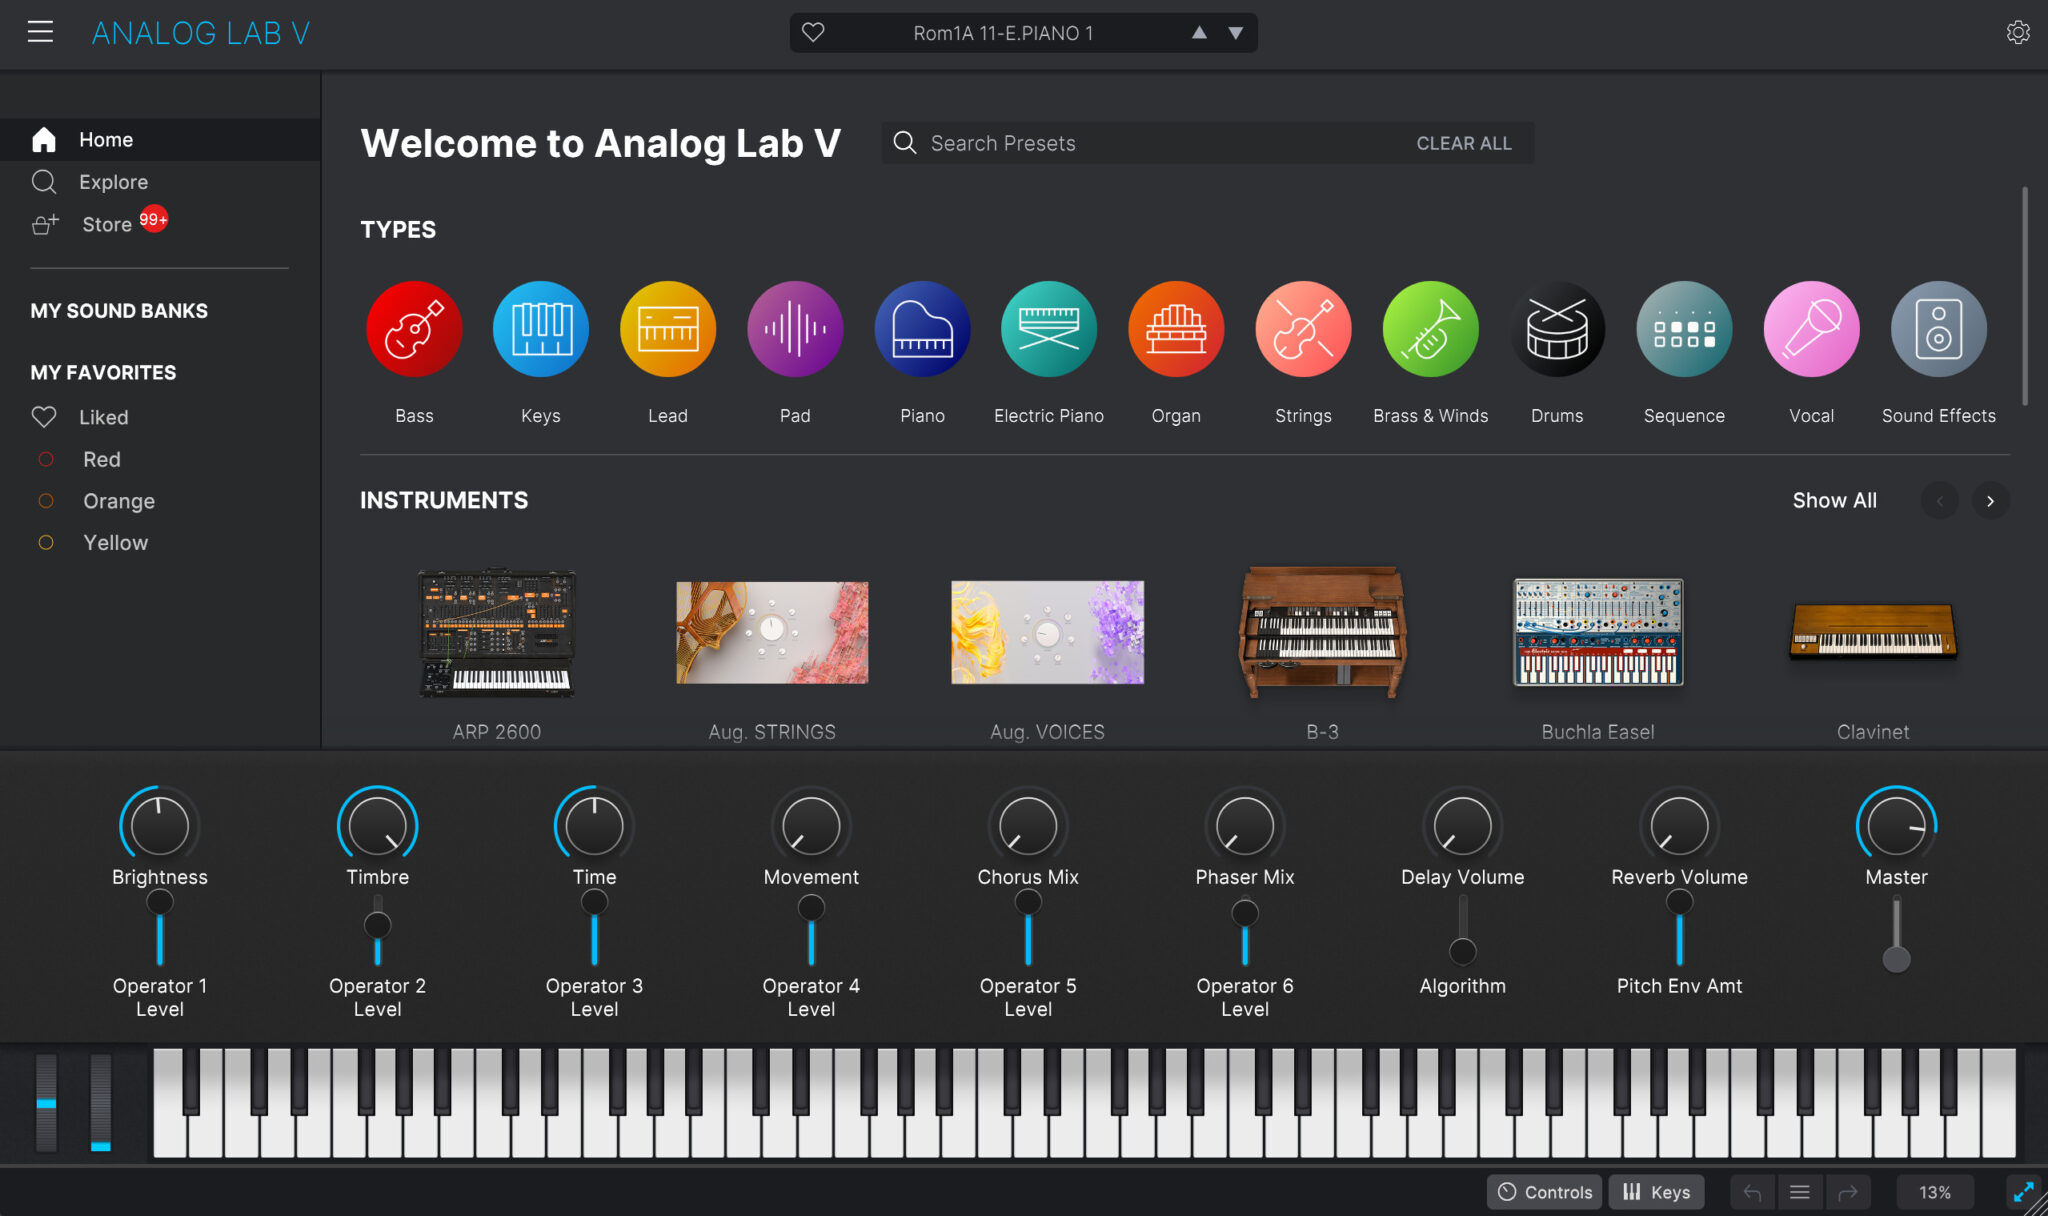Click the right chevron next to Instruments

click(x=1990, y=500)
